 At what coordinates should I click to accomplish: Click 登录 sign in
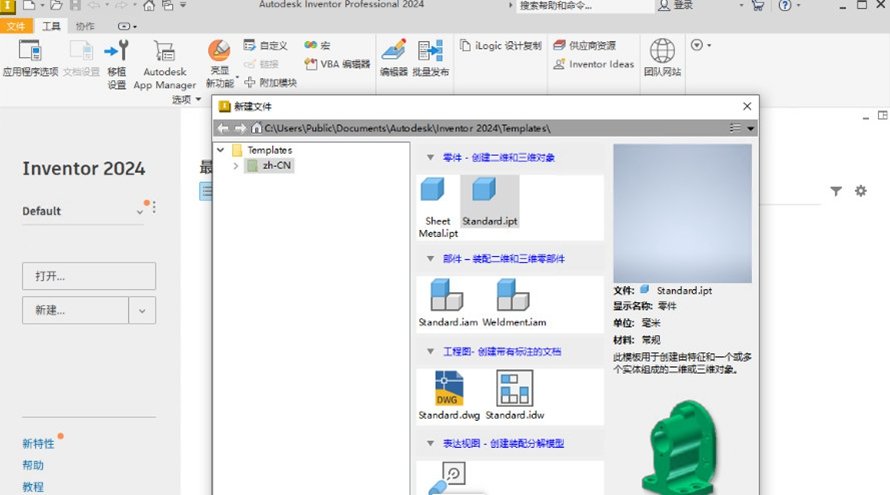(x=675, y=6)
